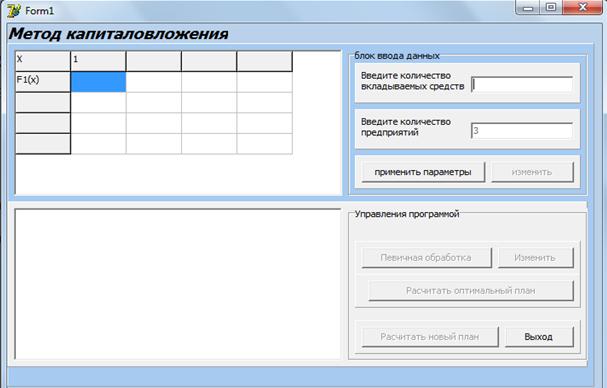The image size is (607, 388).
Task: Click the disabled 'изменить' button in the data input block
Action: tap(532, 172)
